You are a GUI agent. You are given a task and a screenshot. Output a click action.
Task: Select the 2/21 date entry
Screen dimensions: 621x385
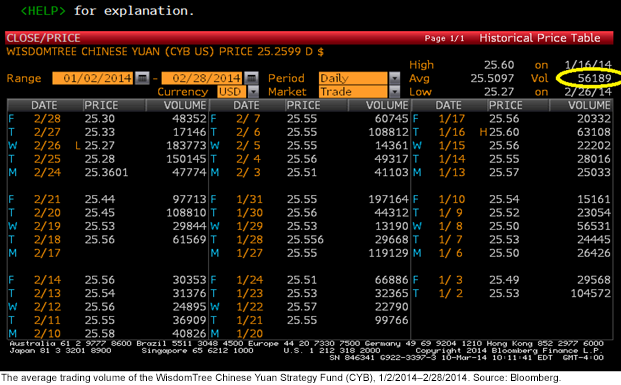pyautogui.click(x=48, y=199)
